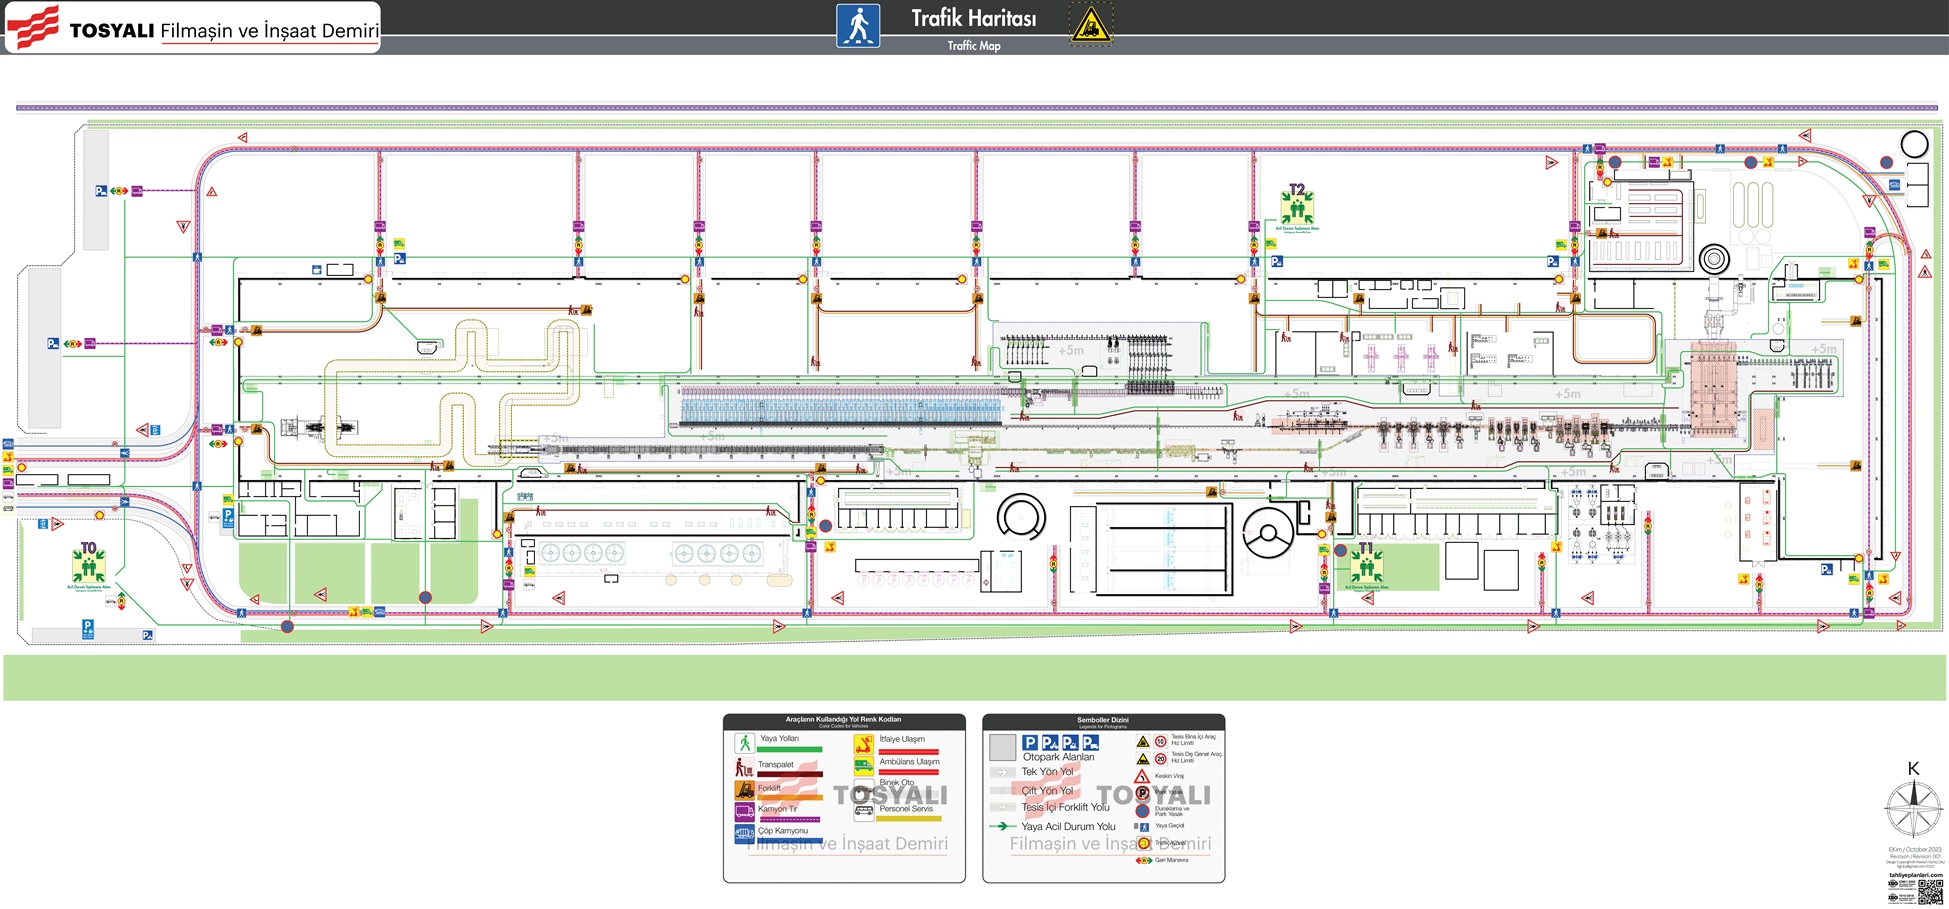This screenshot has height=909, width=1949.
Task: Click the compass rose north indicator
Action: pos(1913,806)
